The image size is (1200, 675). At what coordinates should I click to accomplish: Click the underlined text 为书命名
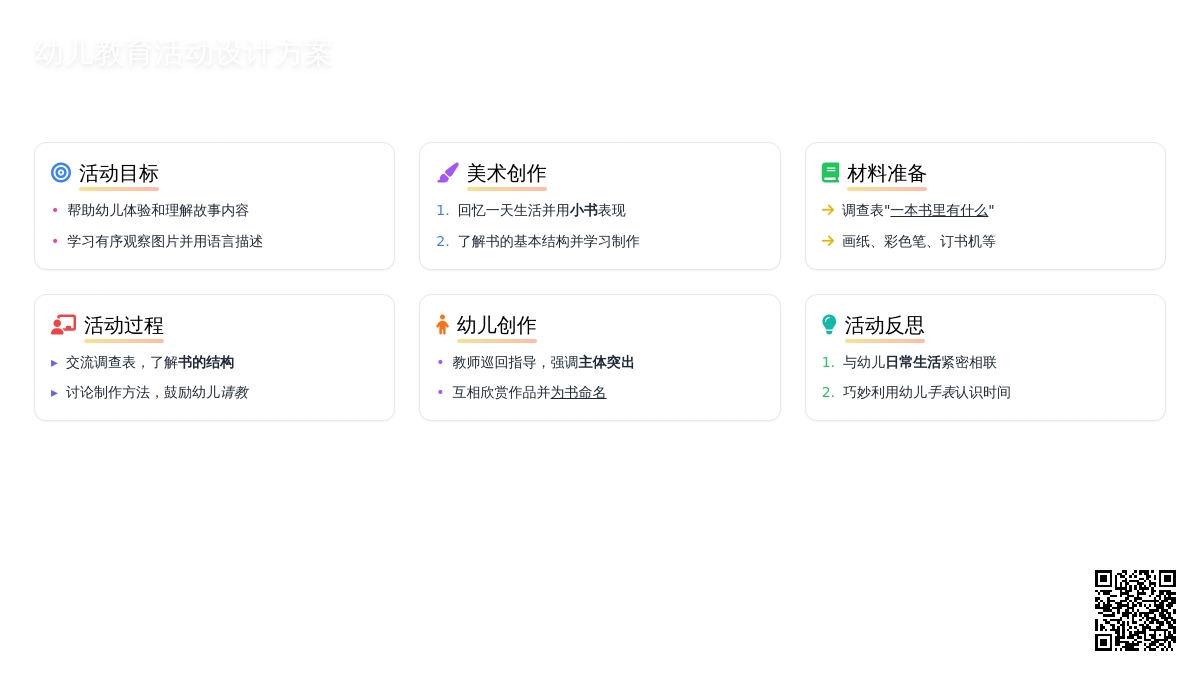coord(578,393)
